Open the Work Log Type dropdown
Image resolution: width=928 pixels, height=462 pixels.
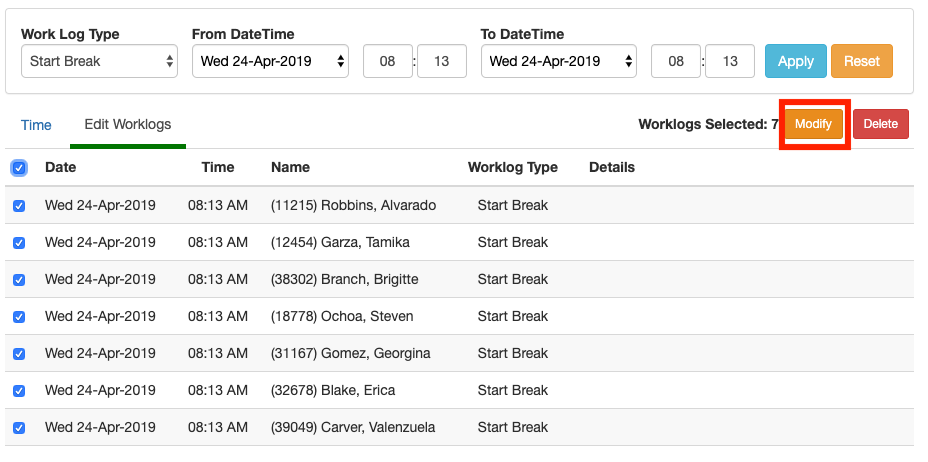[99, 61]
